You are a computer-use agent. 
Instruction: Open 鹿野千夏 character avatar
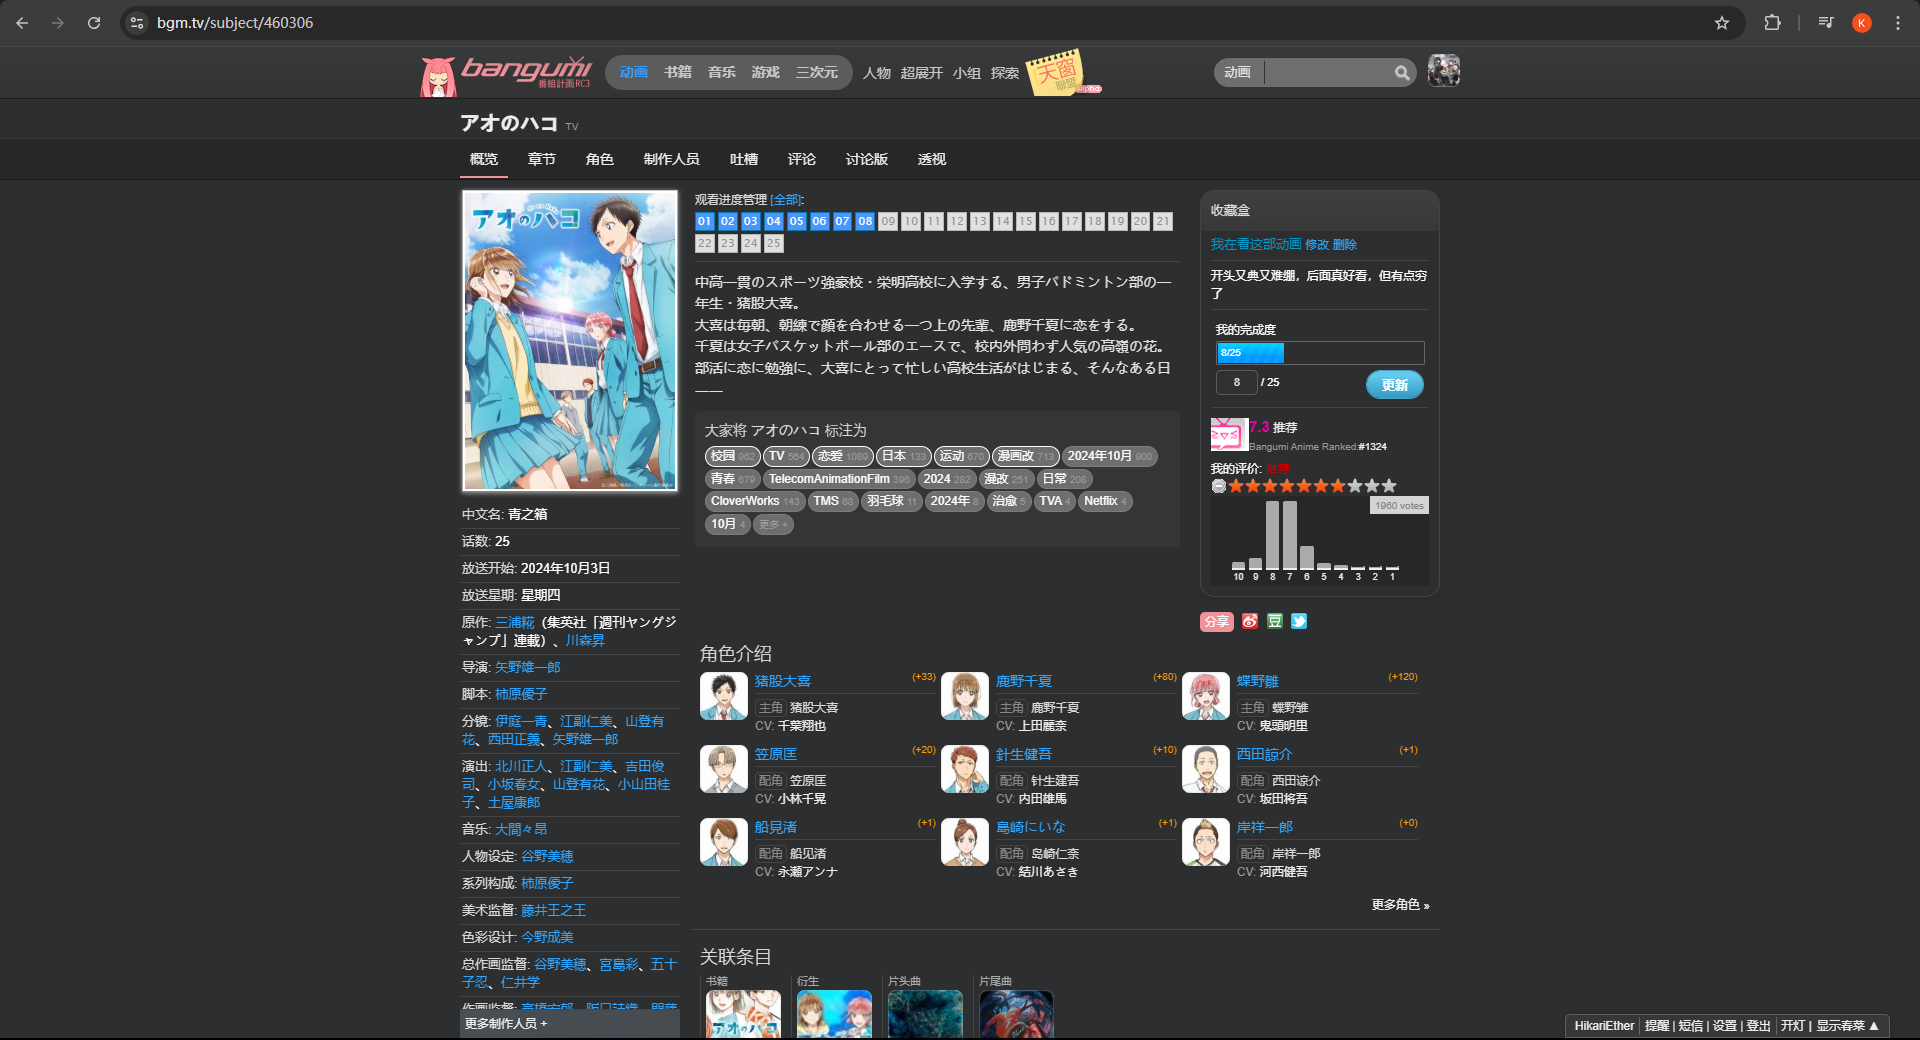coord(965,696)
